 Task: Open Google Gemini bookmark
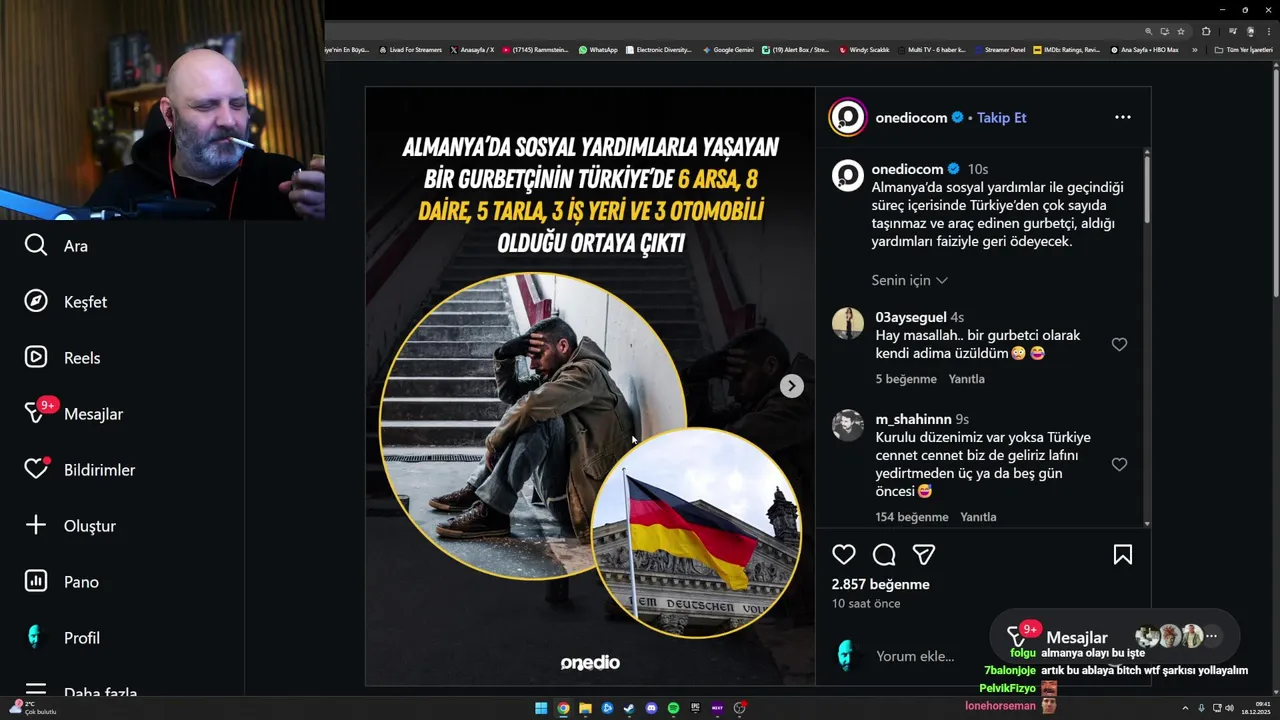728,50
